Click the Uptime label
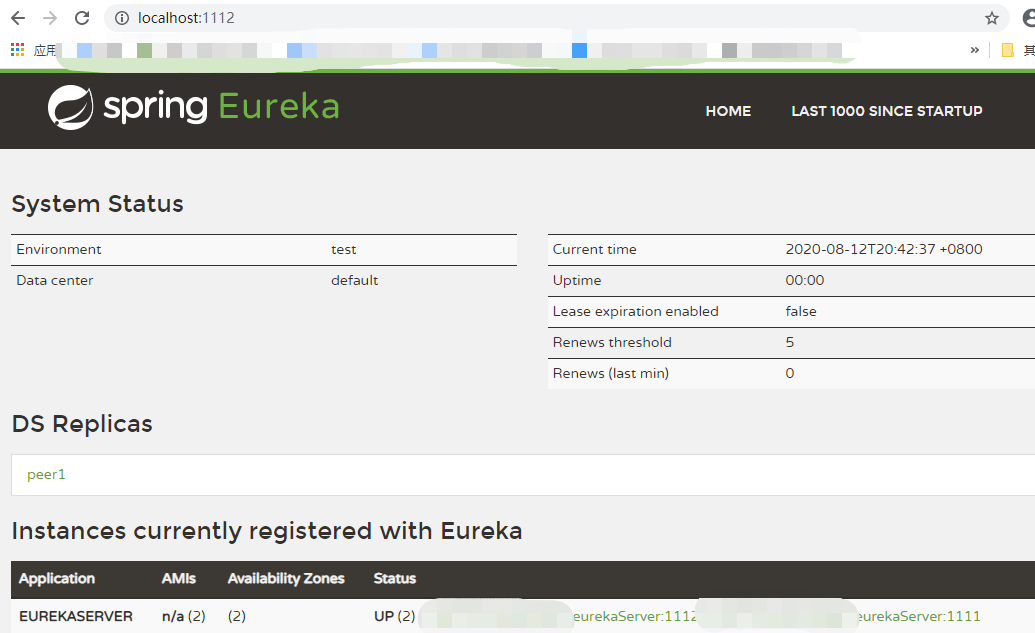Screen dimensions: 1035x633 (577, 281)
